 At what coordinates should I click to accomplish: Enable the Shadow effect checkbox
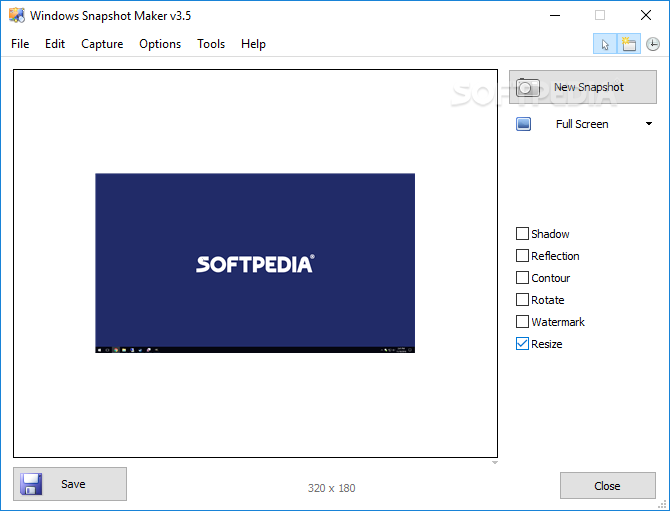pyautogui.click(x=522, y=234)
